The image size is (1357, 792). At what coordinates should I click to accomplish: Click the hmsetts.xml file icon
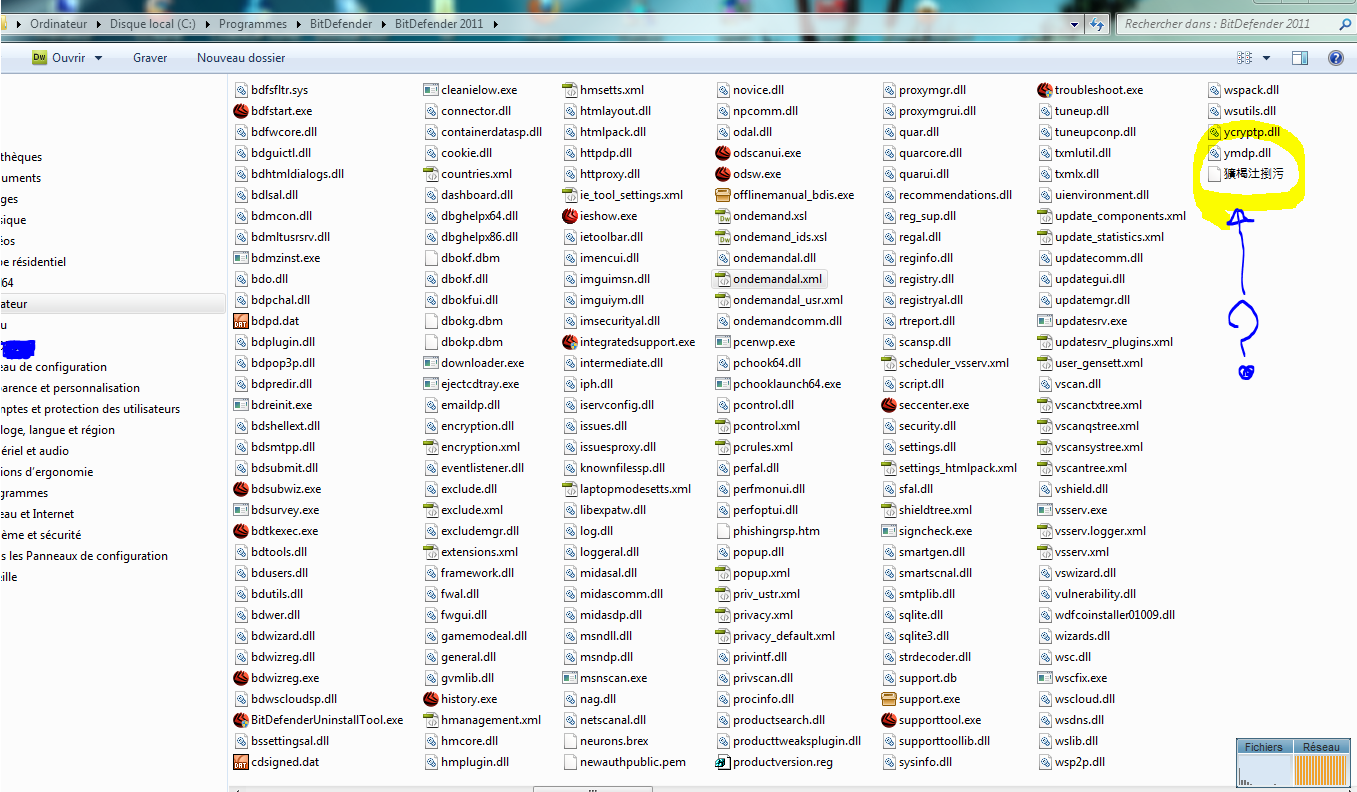coord(570,90)
